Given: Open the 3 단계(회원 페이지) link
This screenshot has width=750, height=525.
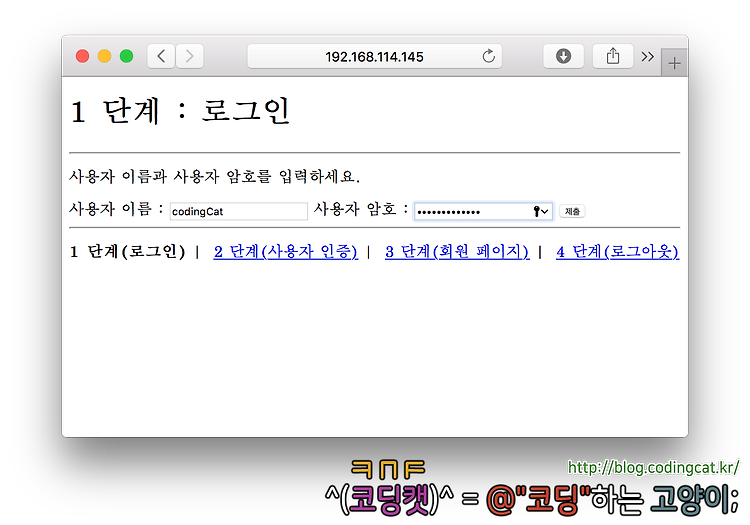Looking at the screenshot, I should click(x=457, y=252).
